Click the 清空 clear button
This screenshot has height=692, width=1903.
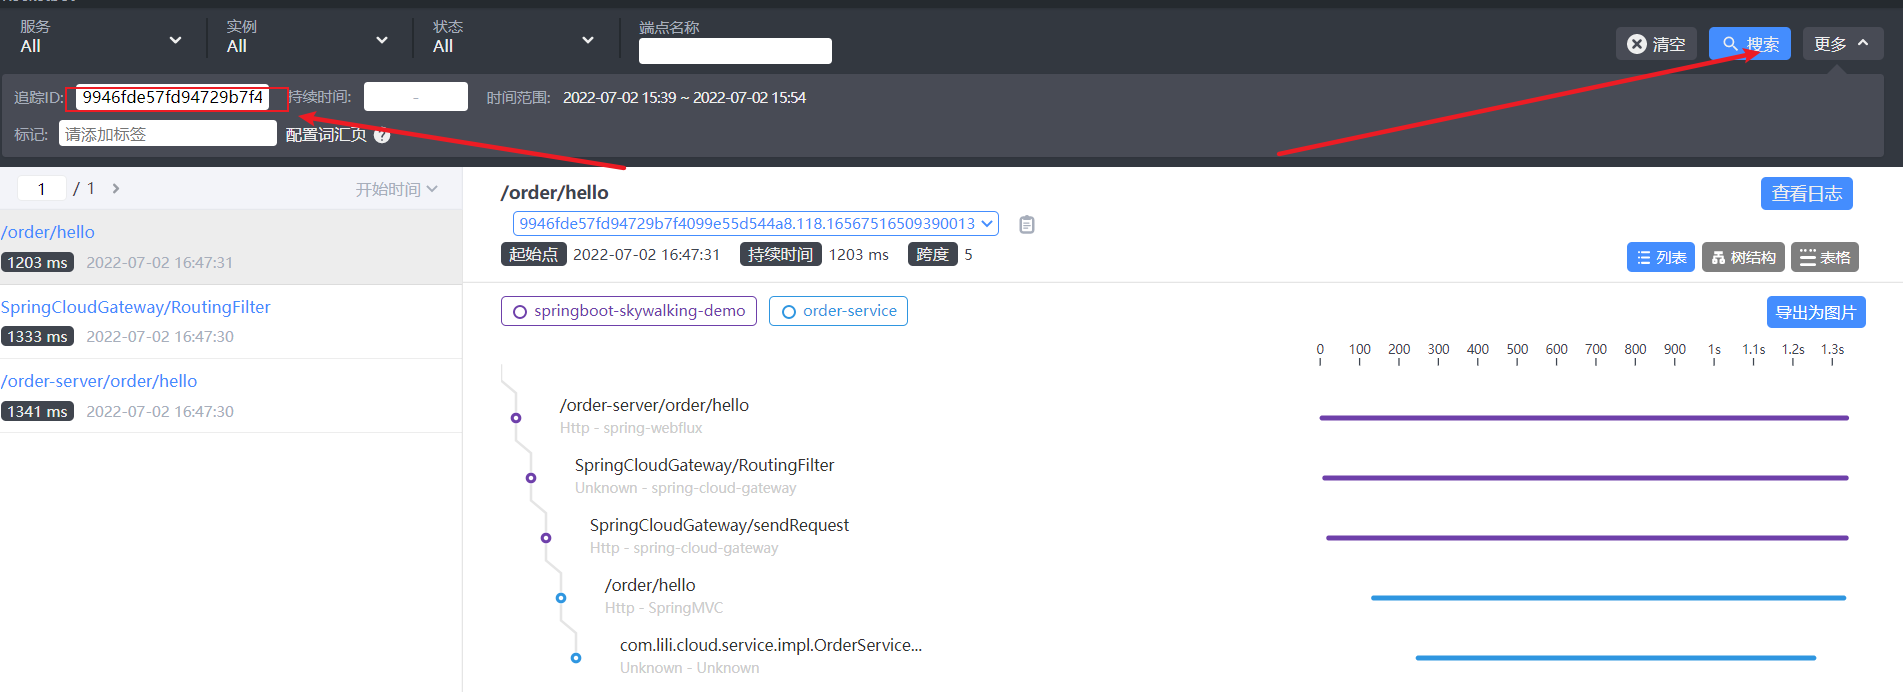click(1656, 44)
